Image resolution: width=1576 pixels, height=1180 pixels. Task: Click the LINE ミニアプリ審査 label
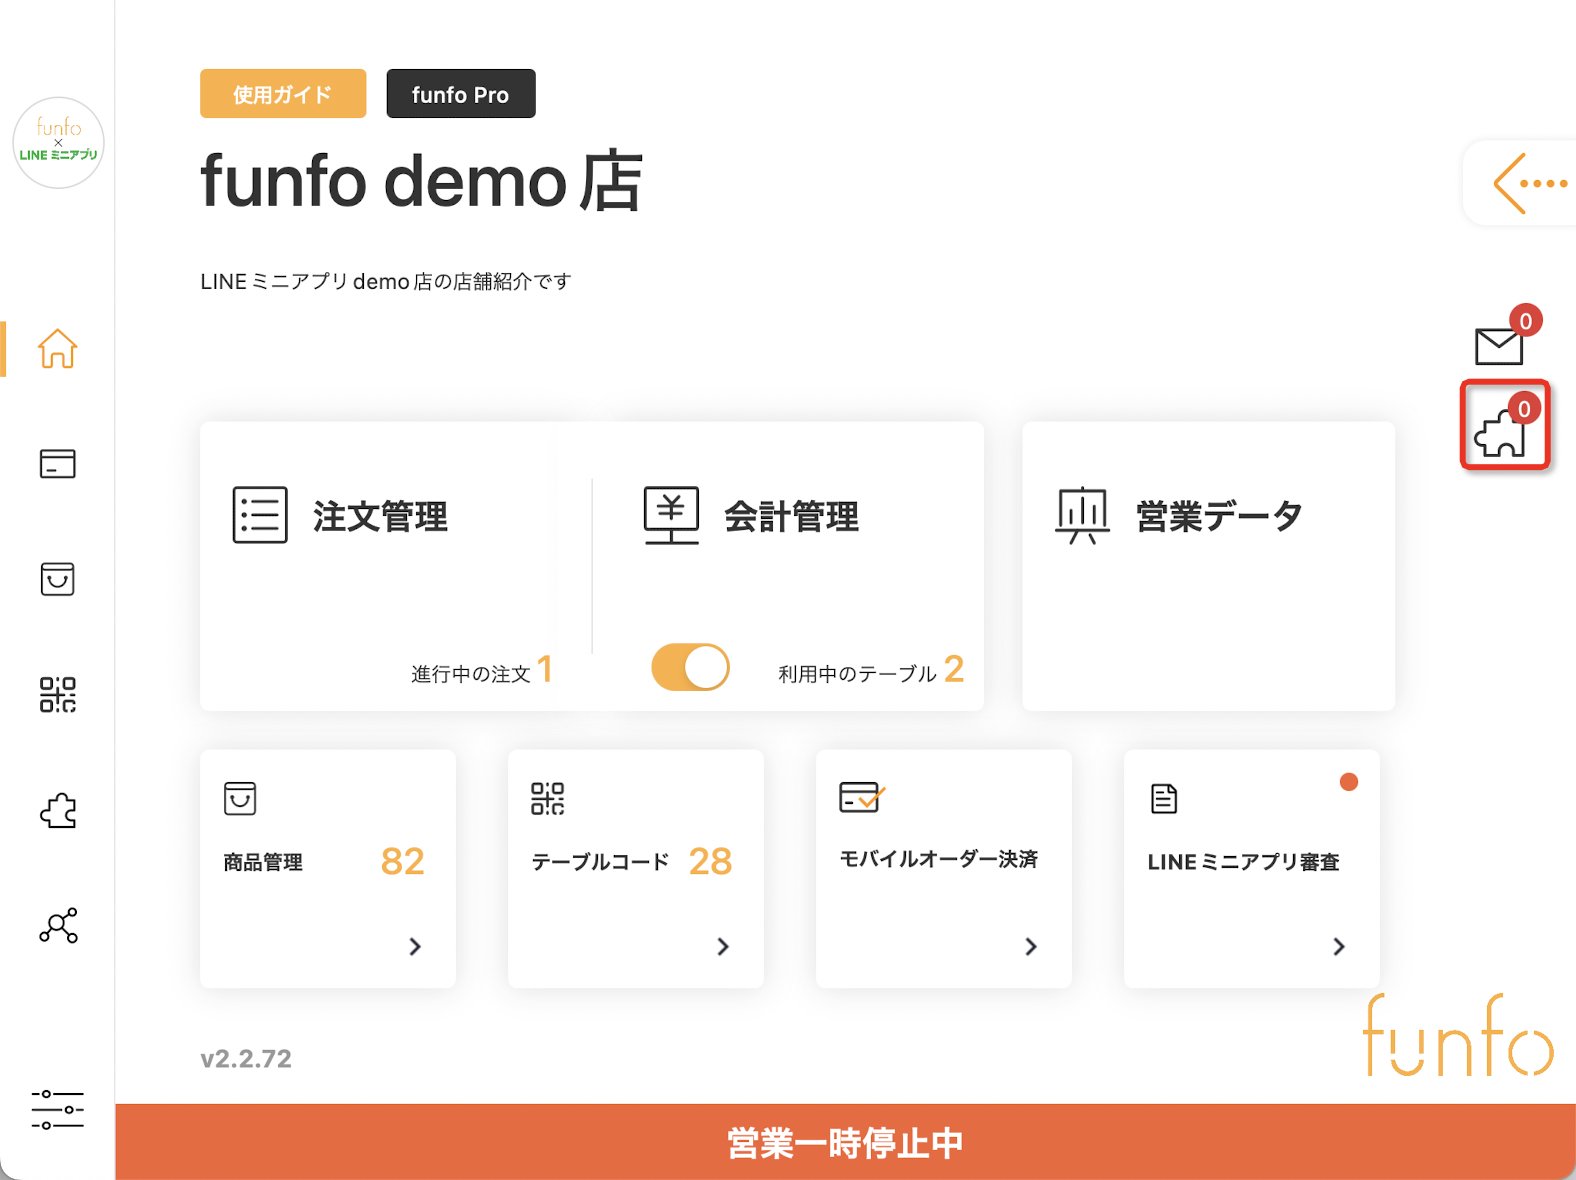(x=1243, y=862)
